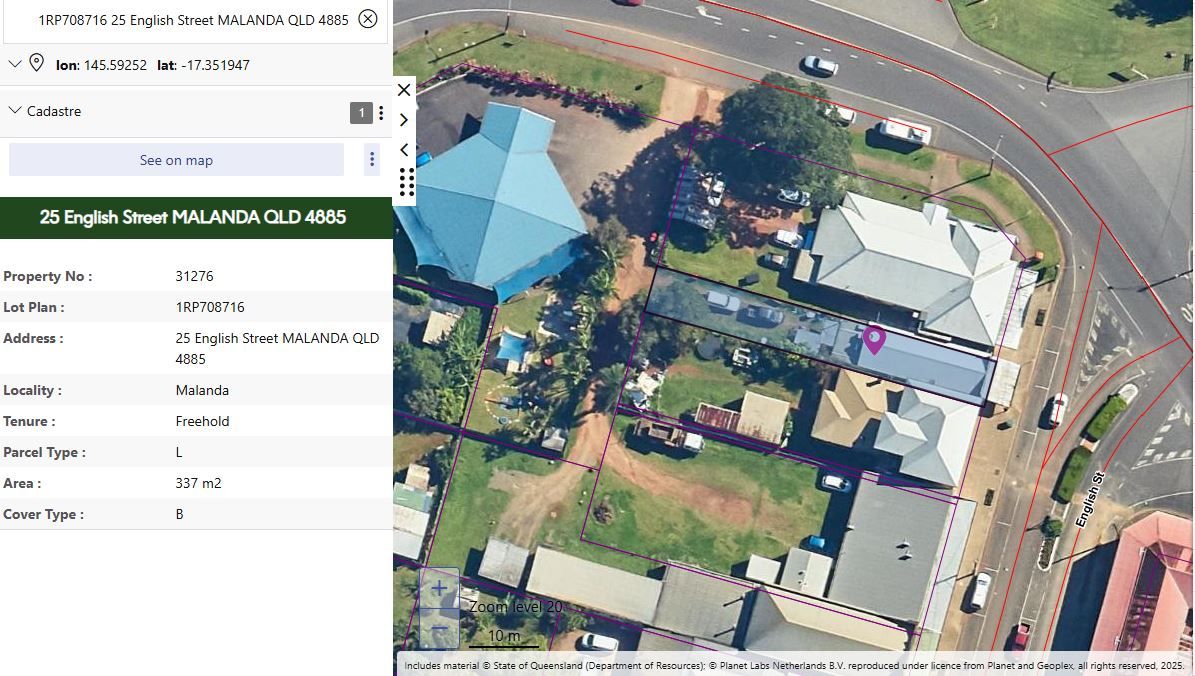
Task: Zoom out with the minus button
Action: pyautogui.click(x=439, y=629)
